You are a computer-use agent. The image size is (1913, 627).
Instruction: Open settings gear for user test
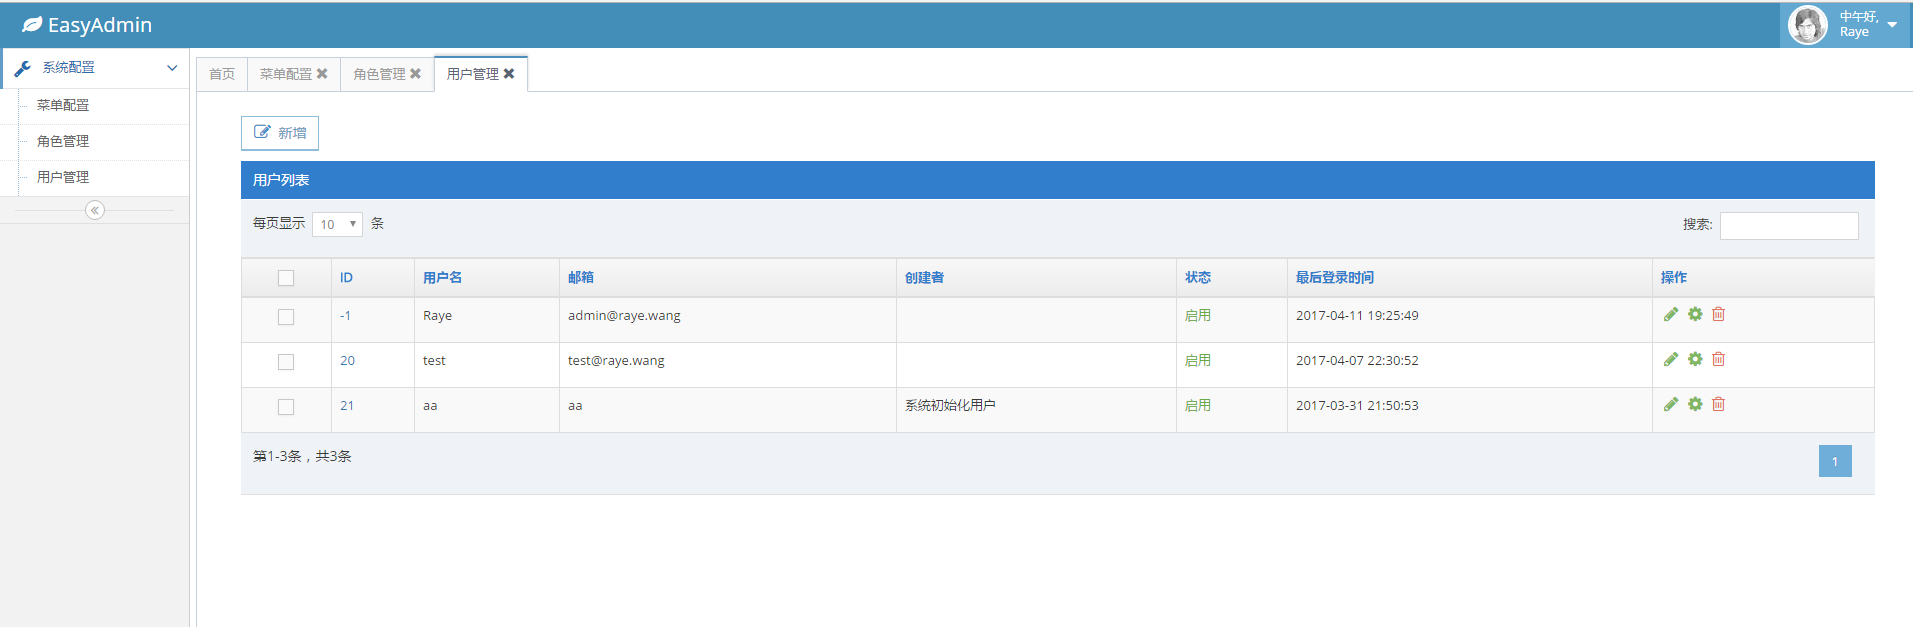(1695, 359)
